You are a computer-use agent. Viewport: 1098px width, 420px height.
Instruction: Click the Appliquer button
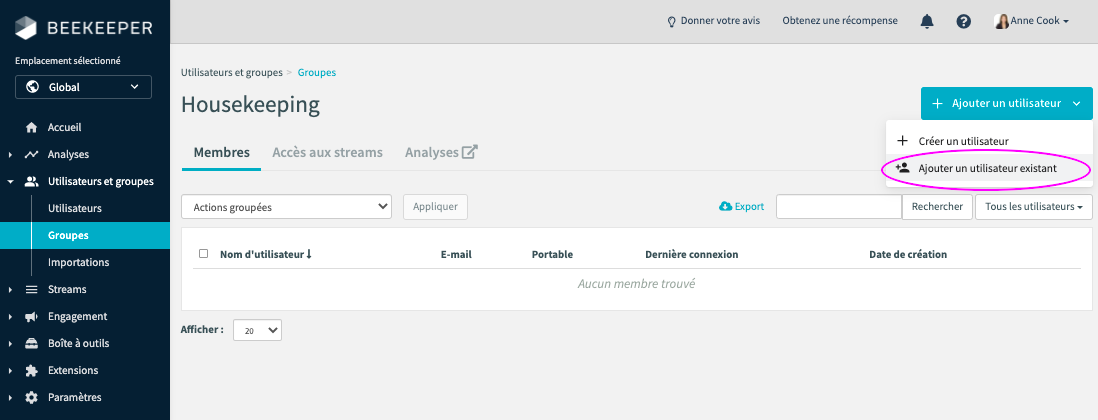coord(436,207)
